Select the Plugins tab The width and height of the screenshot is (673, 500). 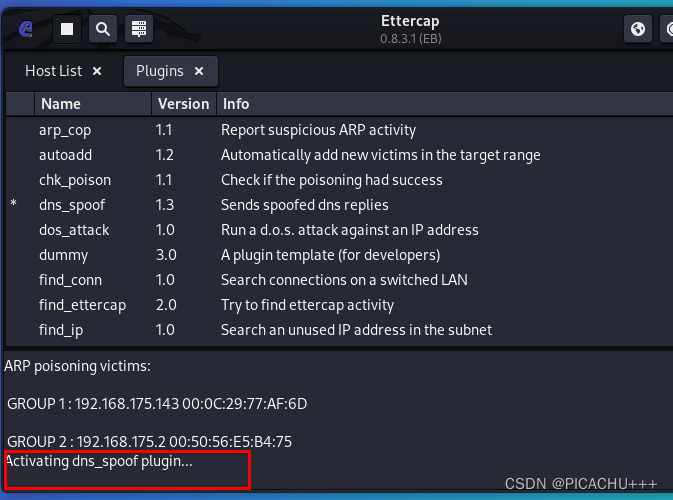159,71
